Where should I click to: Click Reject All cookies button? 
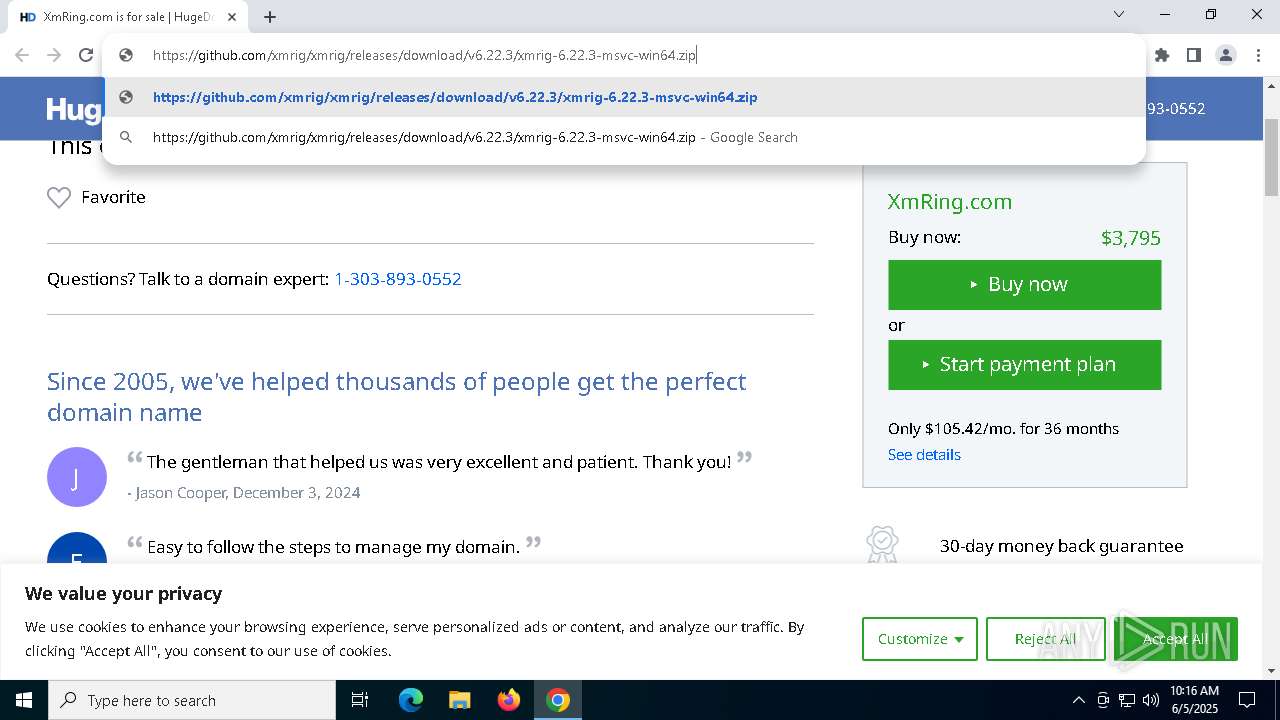(1045, 639)
